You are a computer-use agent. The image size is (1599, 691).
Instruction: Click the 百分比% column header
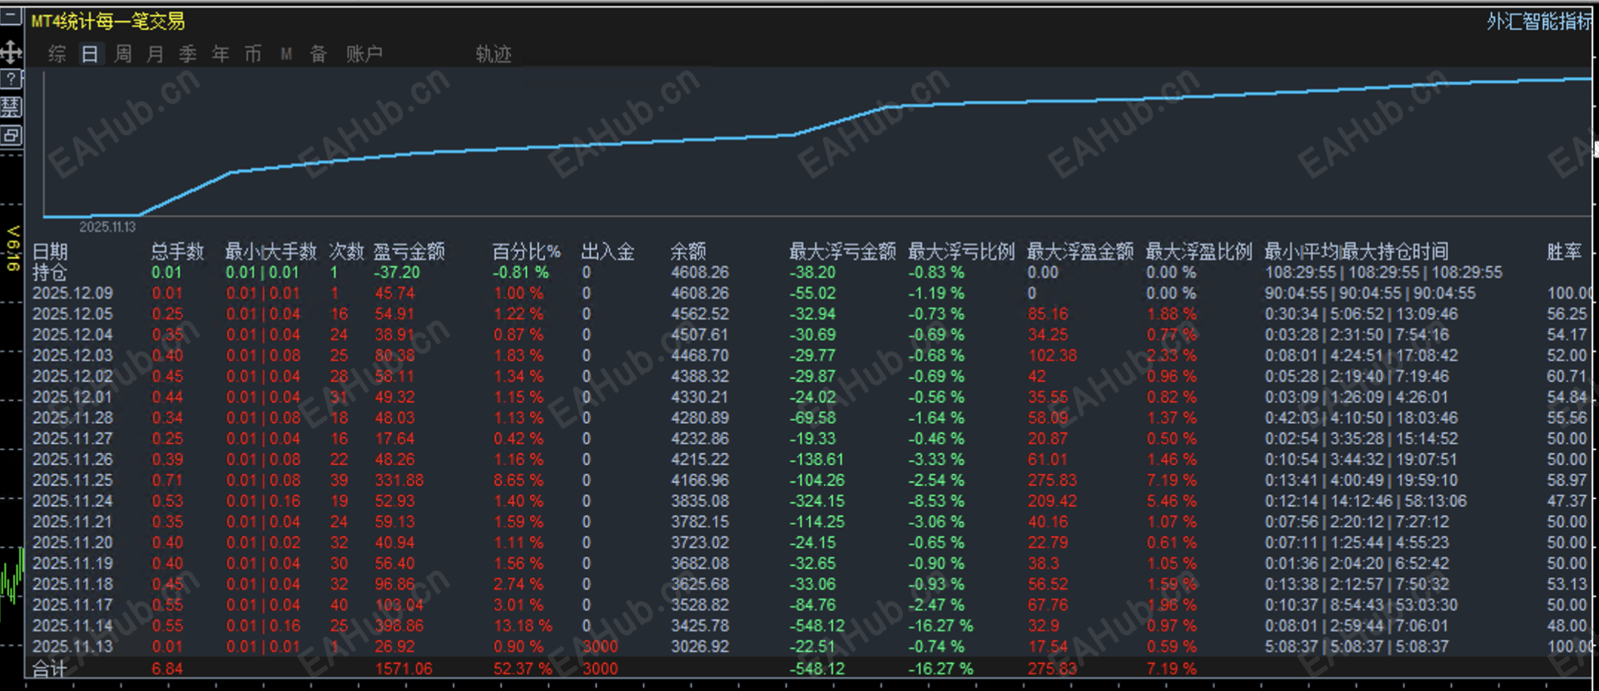click(526, 251)
